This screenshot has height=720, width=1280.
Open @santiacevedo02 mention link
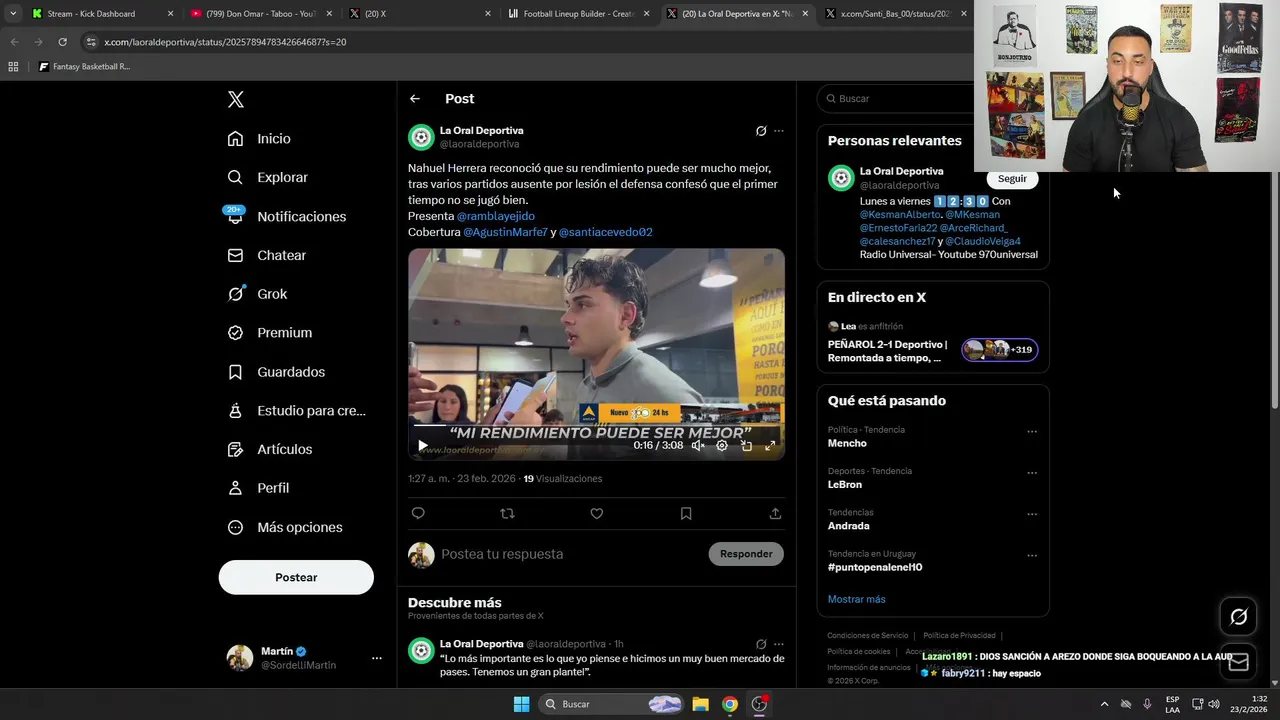(606, 232)
